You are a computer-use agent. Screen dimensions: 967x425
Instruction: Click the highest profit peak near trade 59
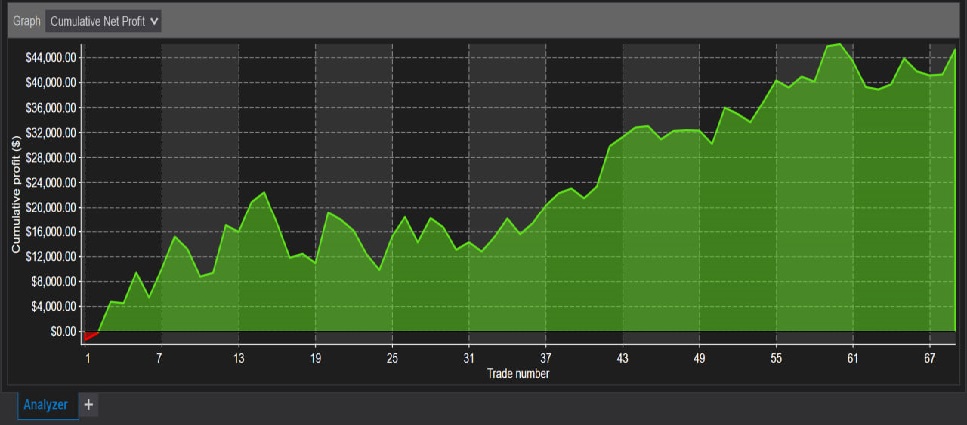(838, 45)
